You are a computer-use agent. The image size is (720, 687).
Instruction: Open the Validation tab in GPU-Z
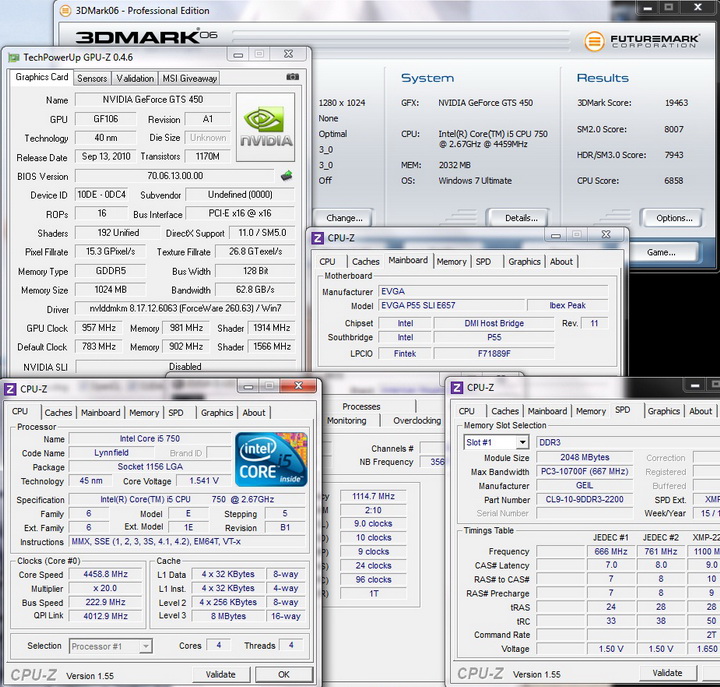click(x=135, y=79)
